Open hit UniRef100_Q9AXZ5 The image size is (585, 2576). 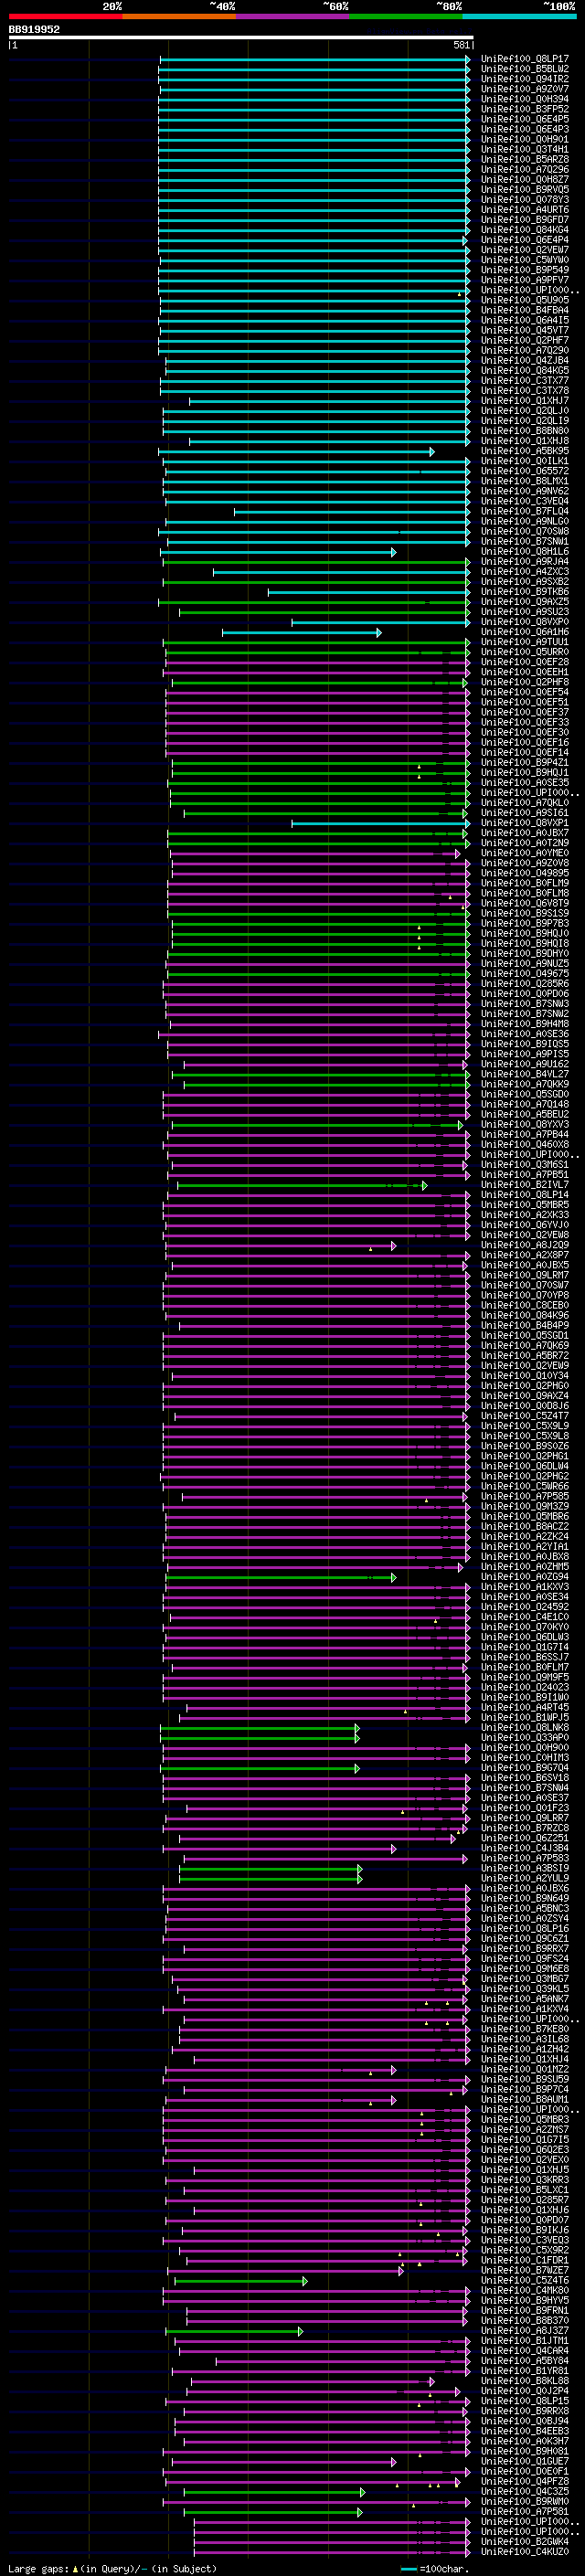point(524,602)
